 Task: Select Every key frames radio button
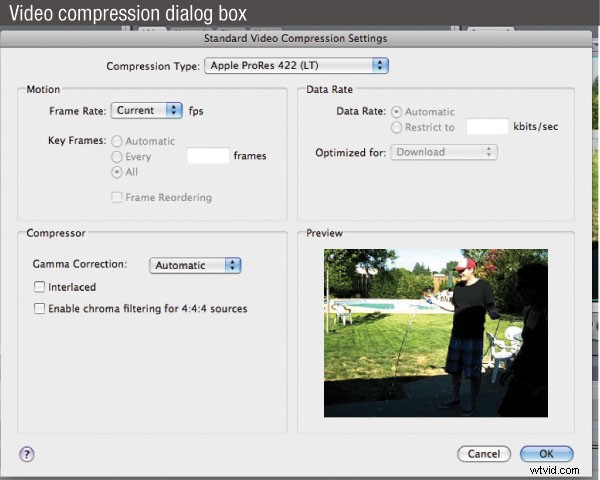click(117, 157)
